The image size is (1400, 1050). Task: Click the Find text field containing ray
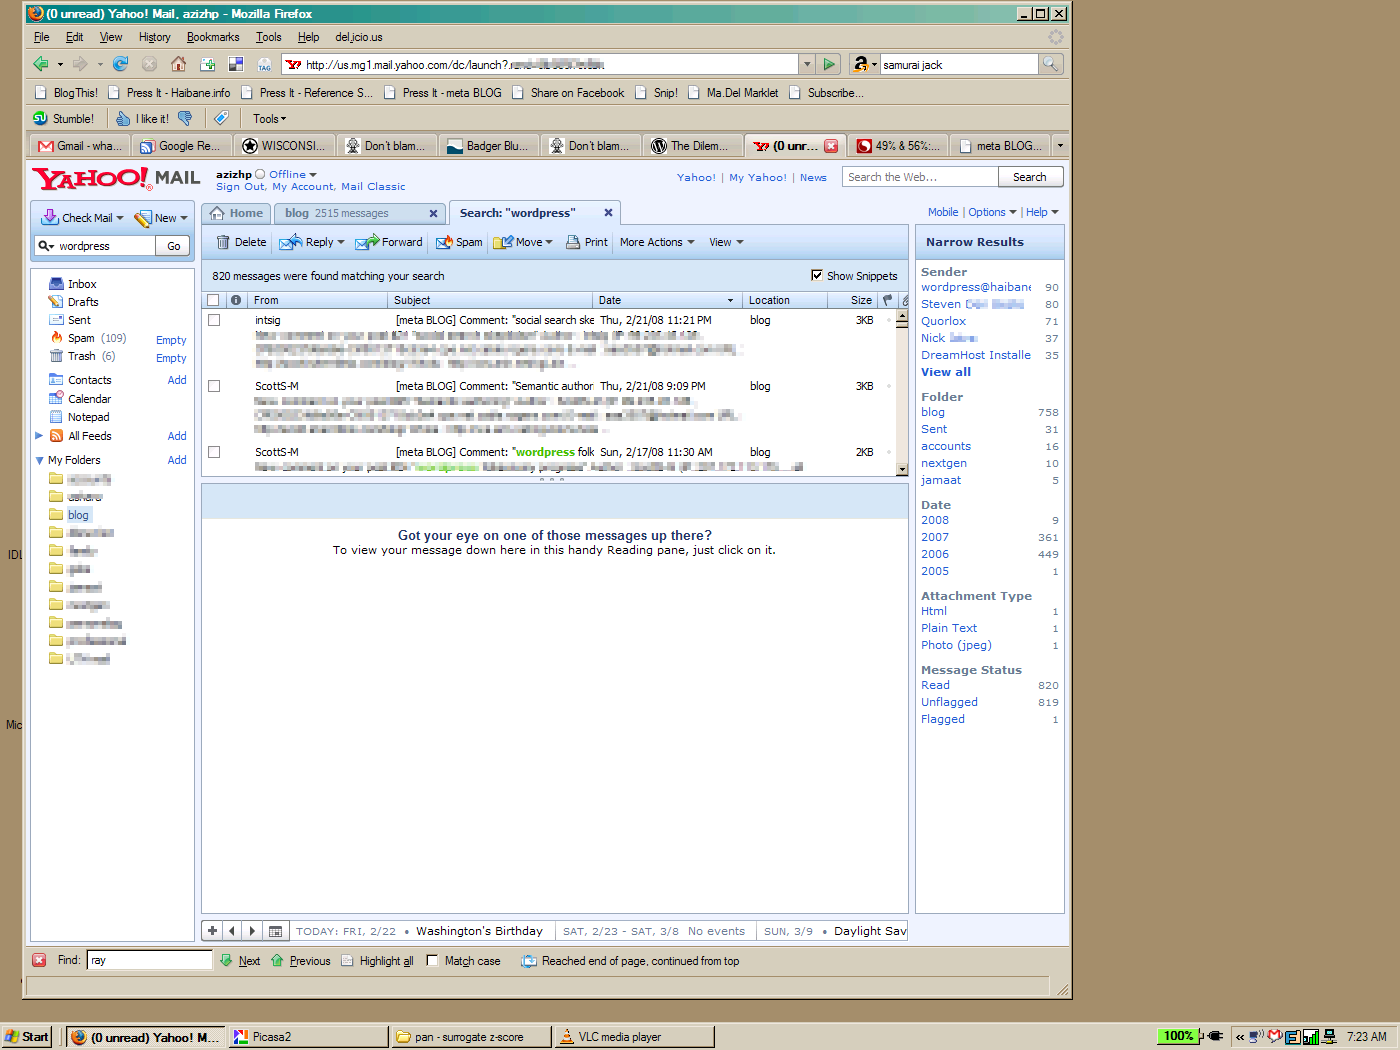(x=150, y=960)
